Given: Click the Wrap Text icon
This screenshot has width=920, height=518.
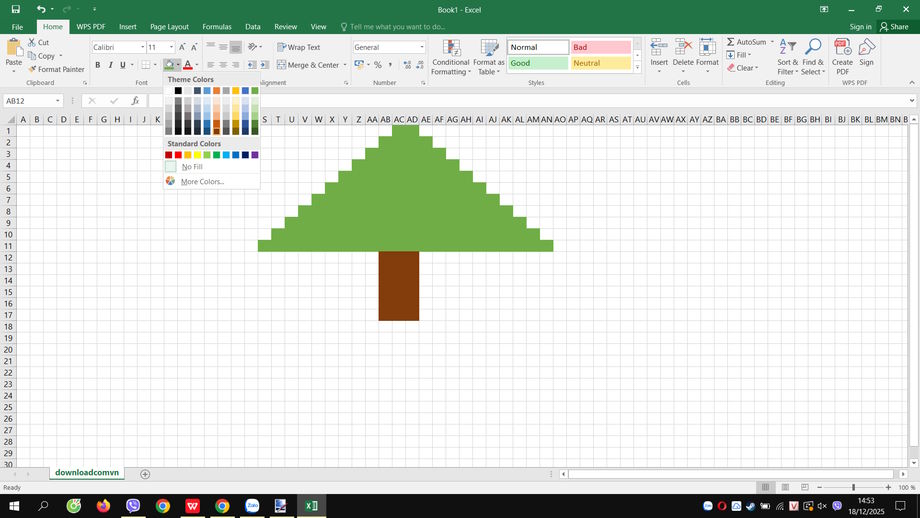Looking at the screenshot, I should pyautogui.click(x=281, y=47).
